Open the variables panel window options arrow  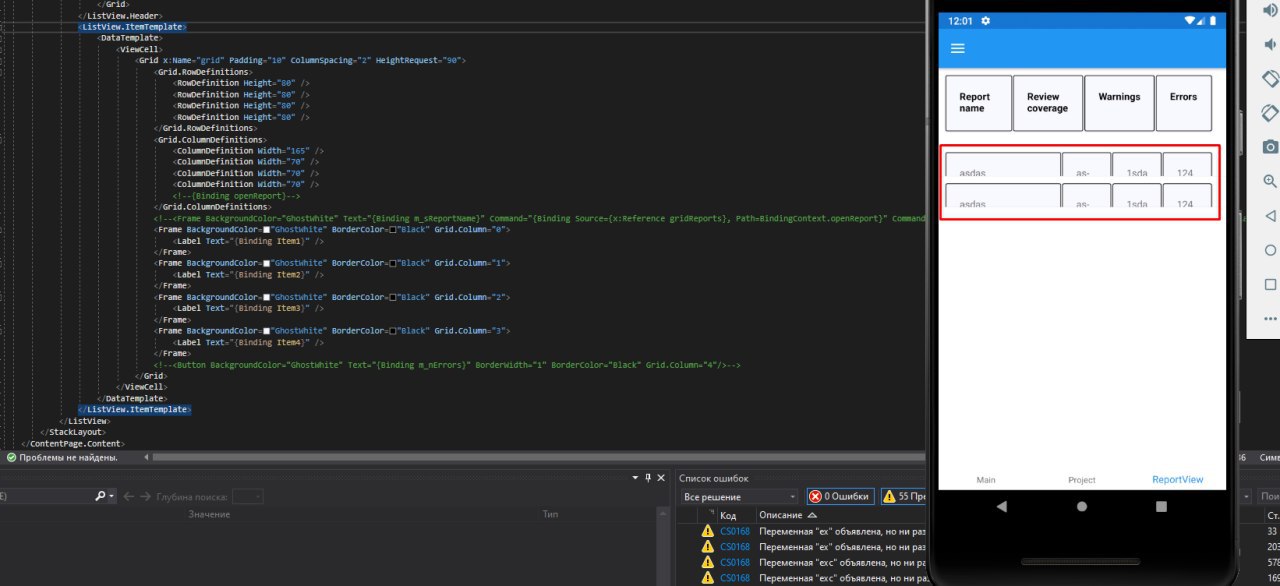click(634, 478)
